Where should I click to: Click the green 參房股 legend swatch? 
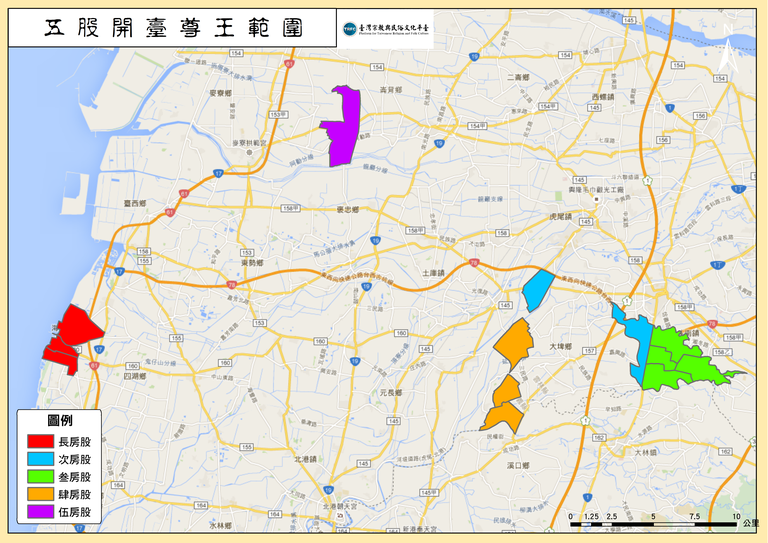tap(40, 476)
